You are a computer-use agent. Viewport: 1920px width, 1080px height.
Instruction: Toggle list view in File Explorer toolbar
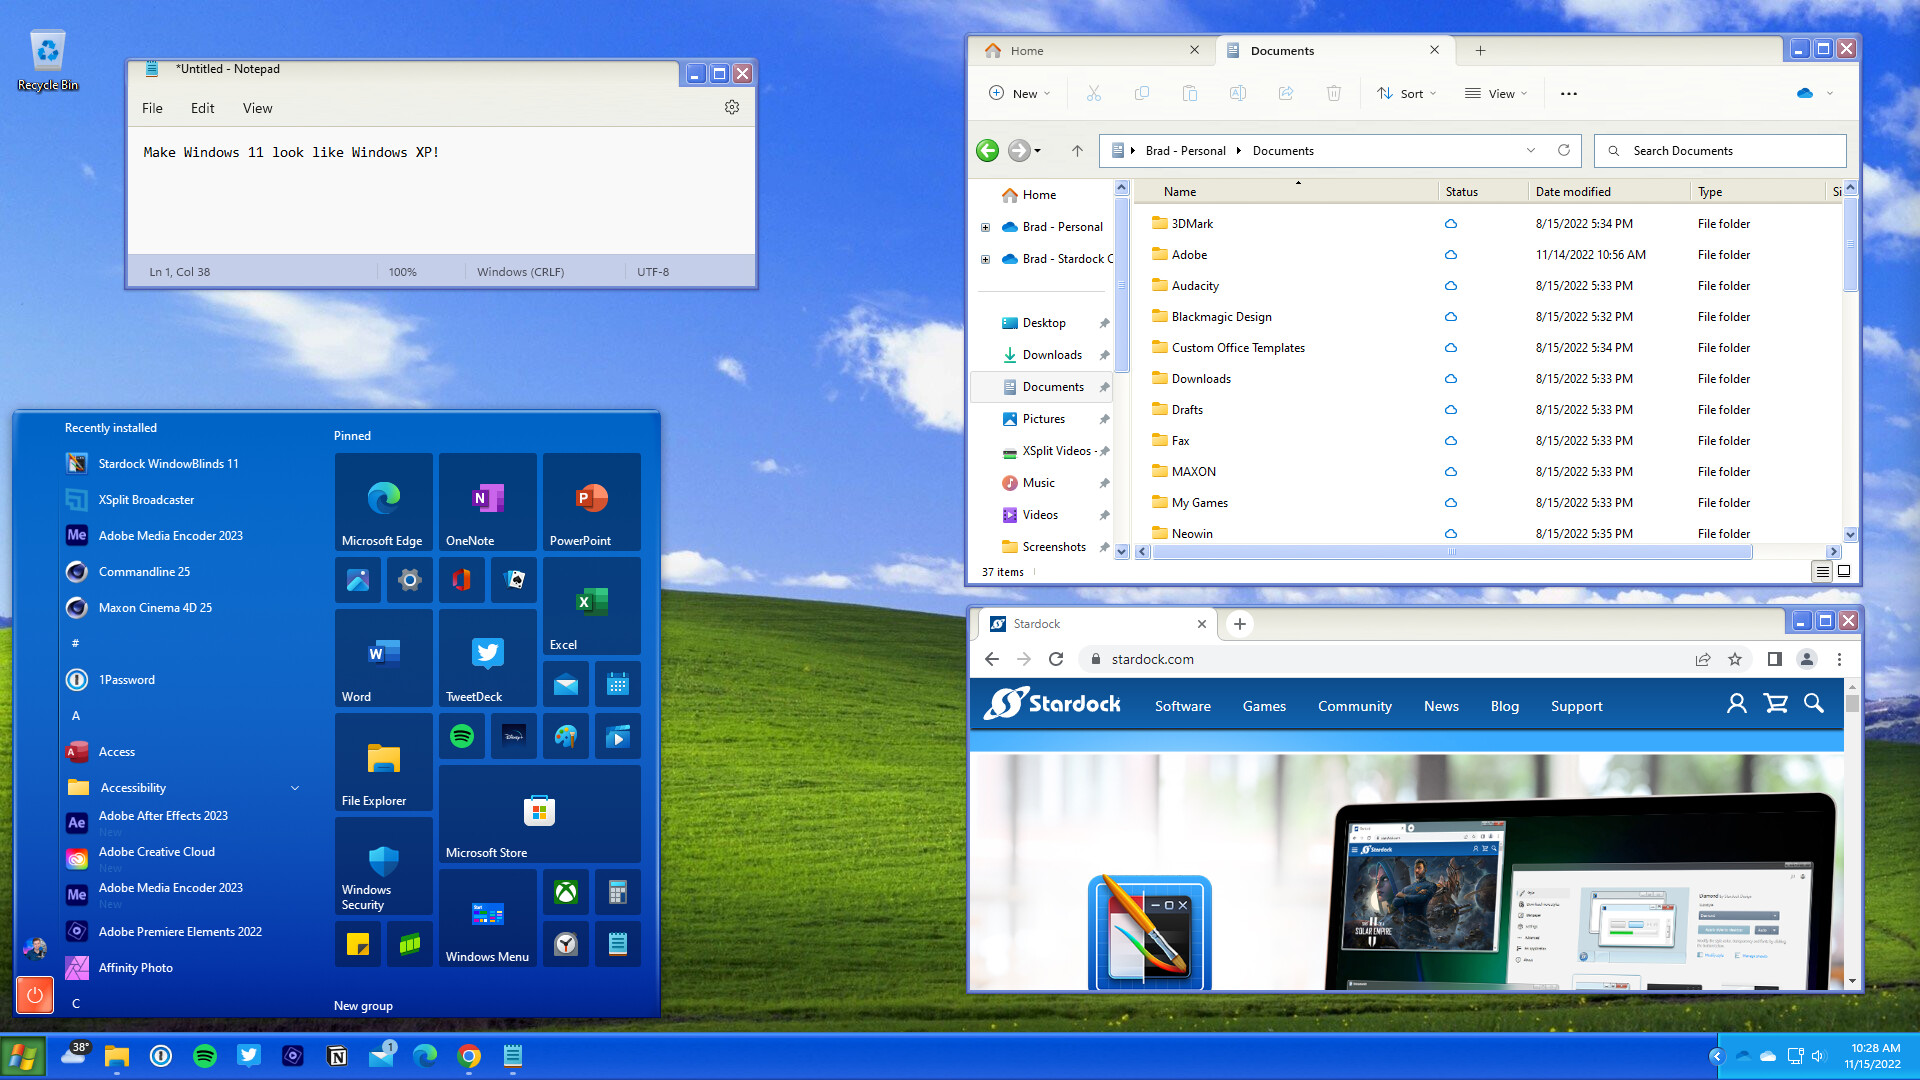[1822, 571]
